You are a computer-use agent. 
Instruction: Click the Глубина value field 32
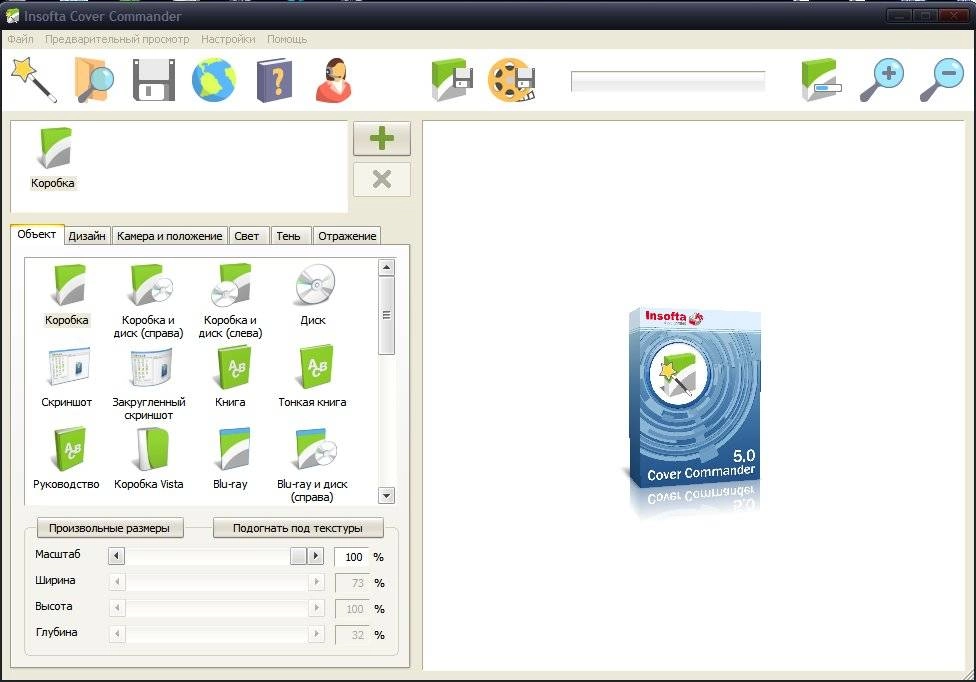click(352, 635)
